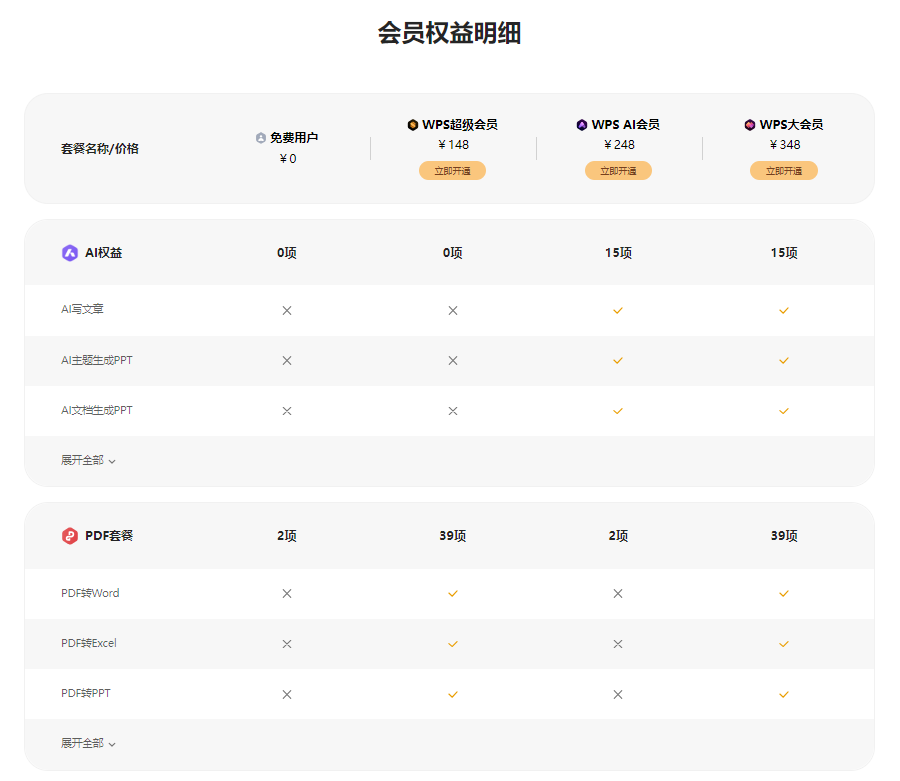This screenshot has width=900, height=781.
Task: Select the WPS大会员 plan name
Action: pyautogui.click(x=792, y=125)
